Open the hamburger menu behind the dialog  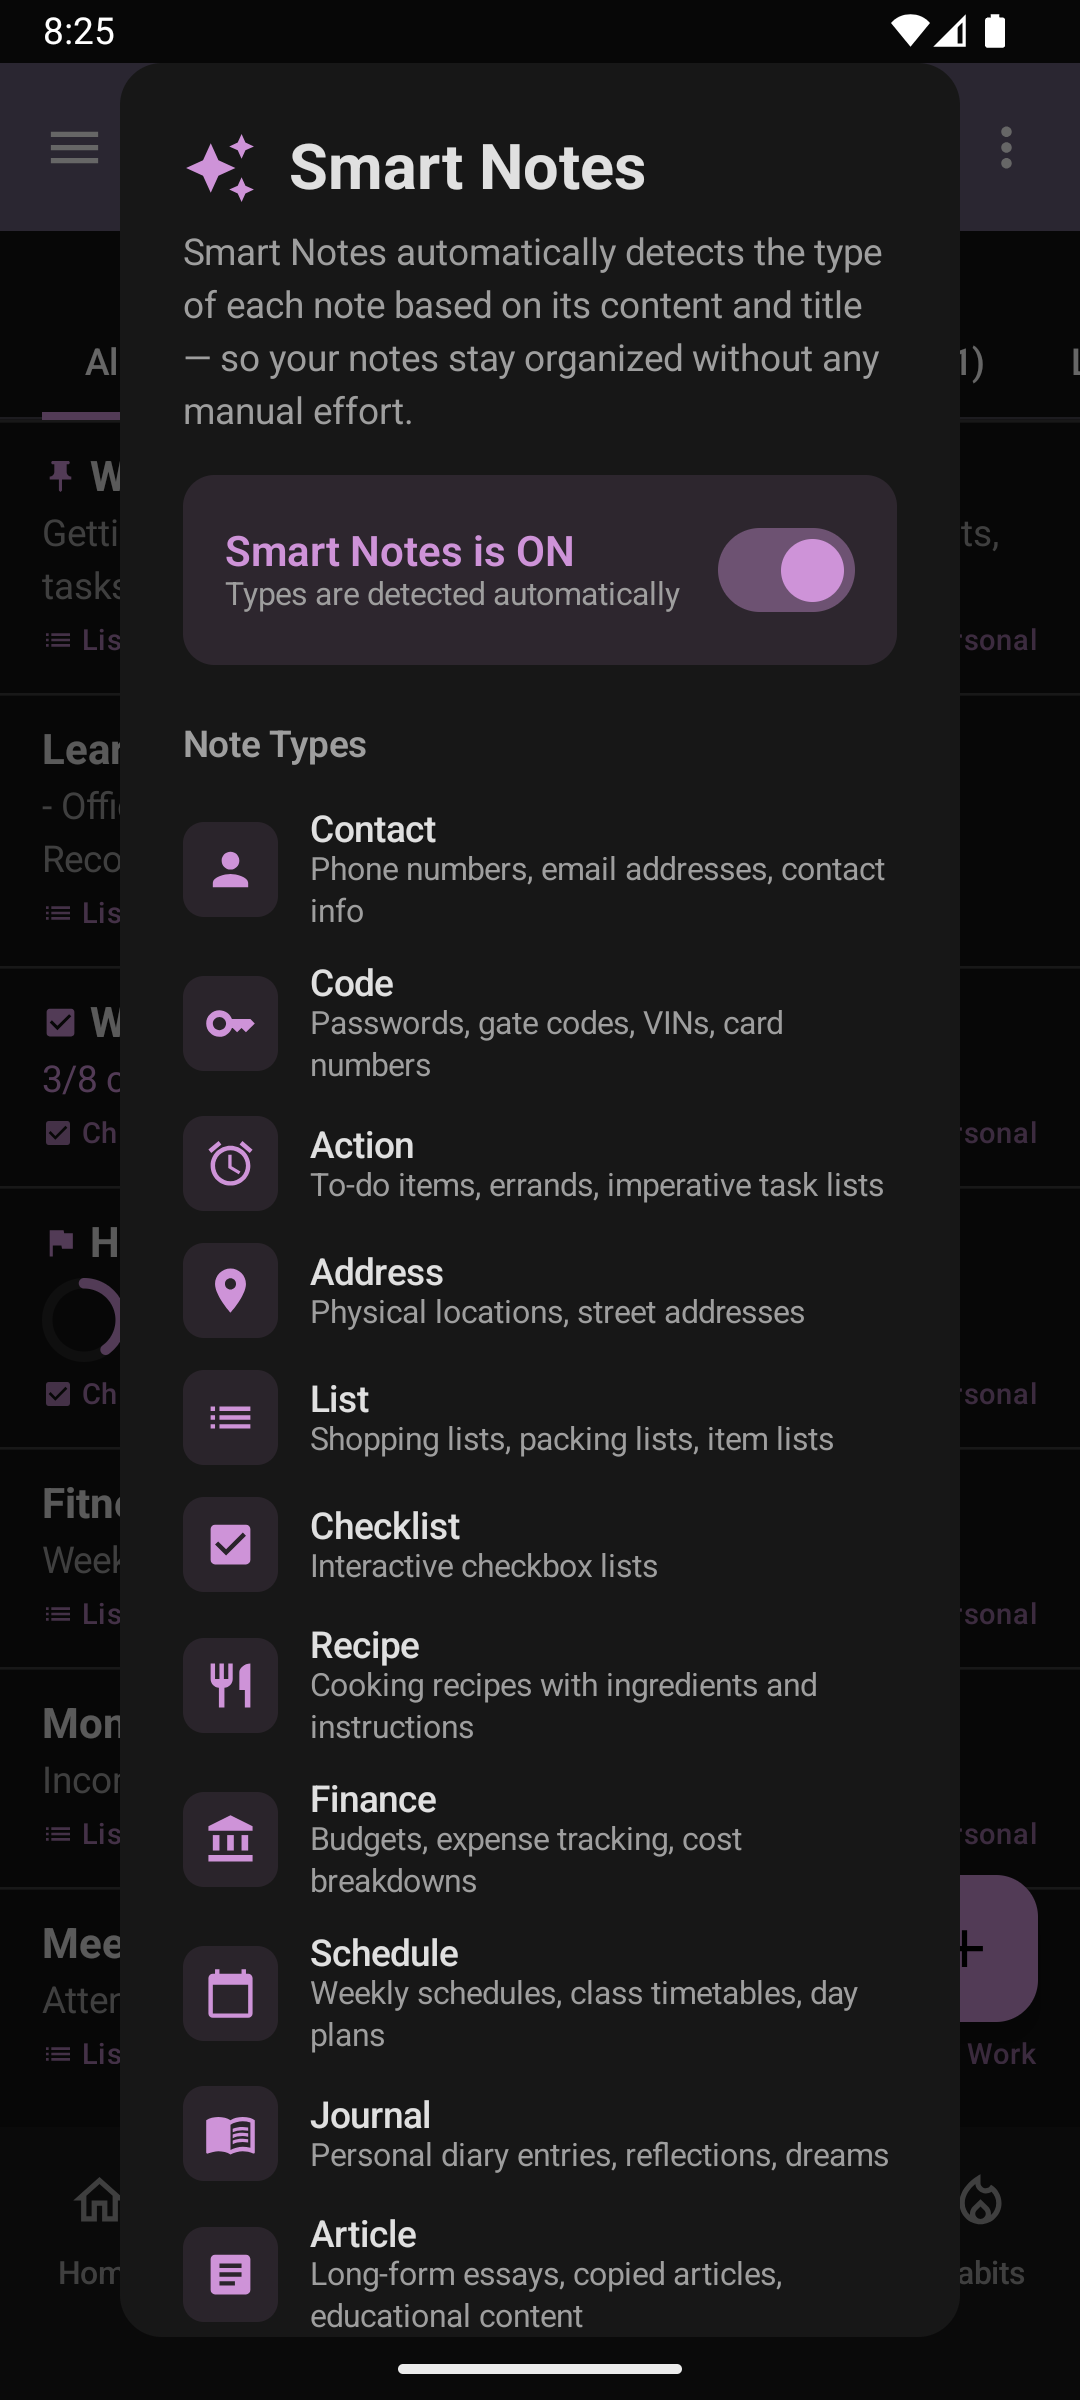pyautogui.click(x=75, y=148)
